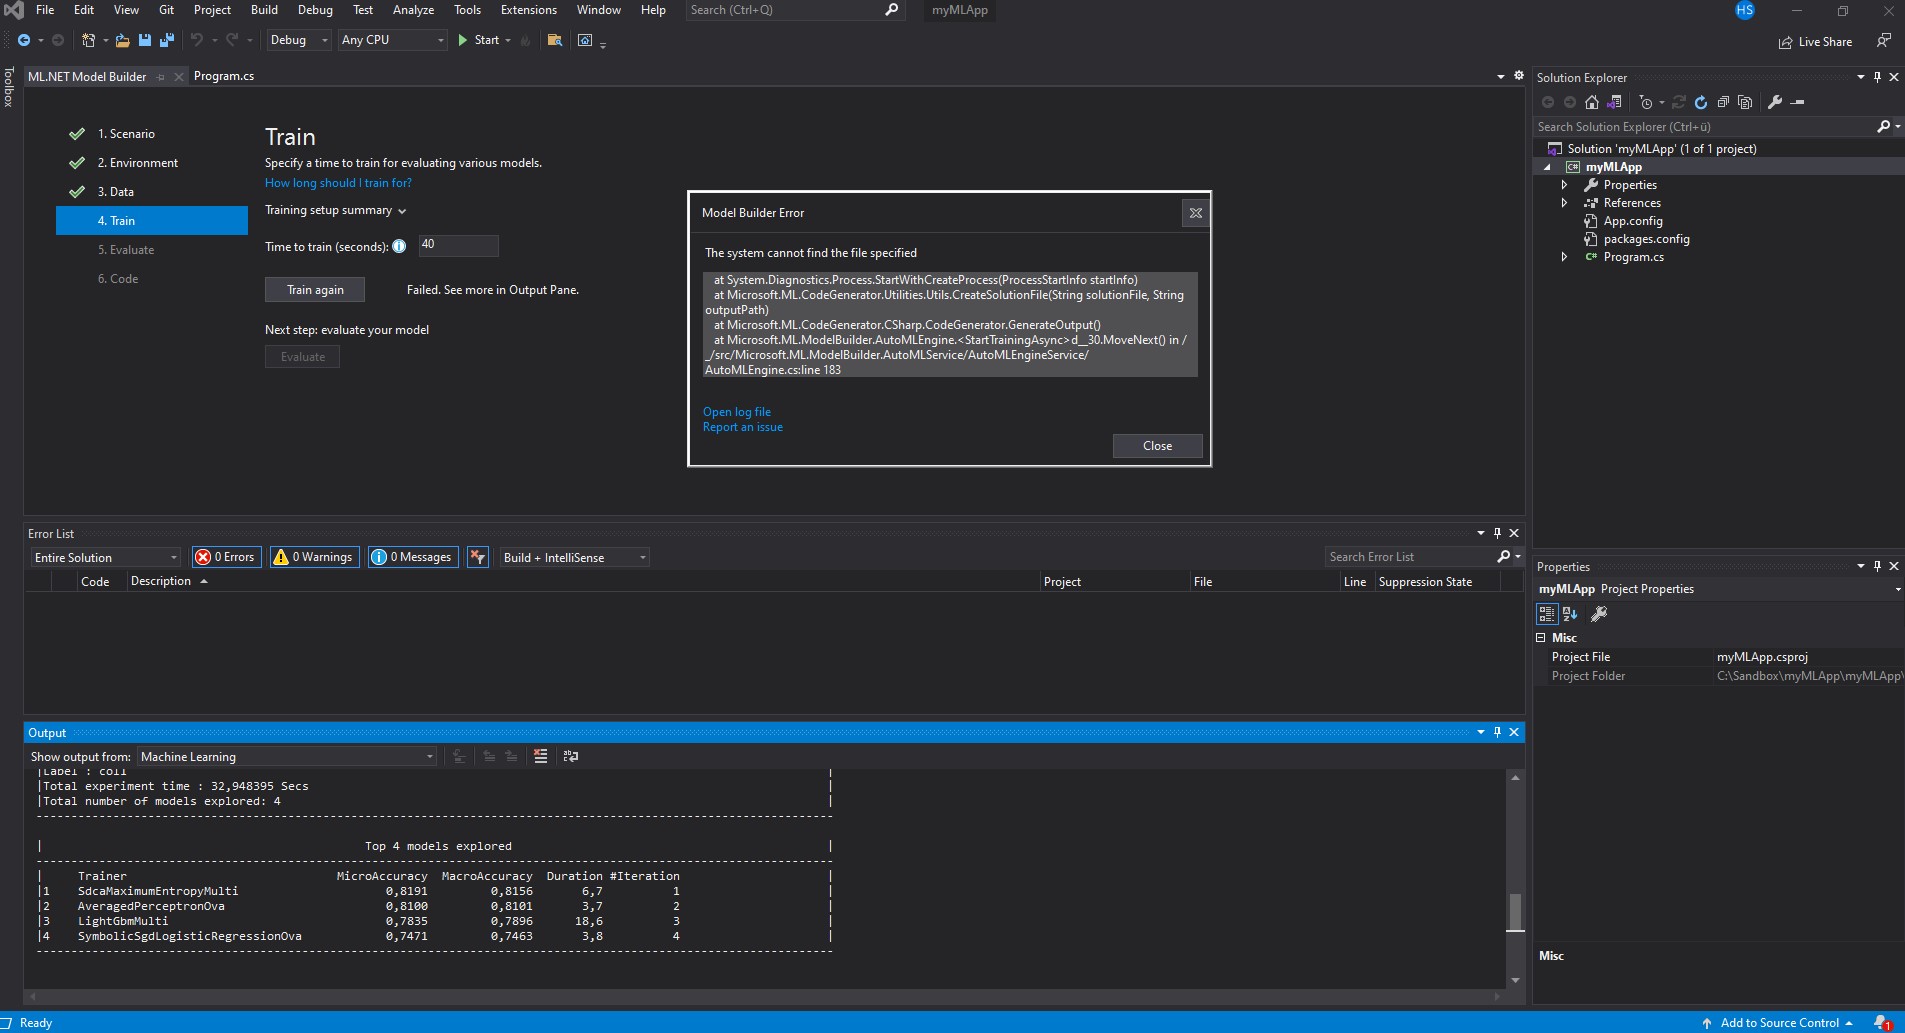This screenshot has height=1033, width=1905.
Task: Open the Any CPU platform dropdown
Action: [392, 40]
